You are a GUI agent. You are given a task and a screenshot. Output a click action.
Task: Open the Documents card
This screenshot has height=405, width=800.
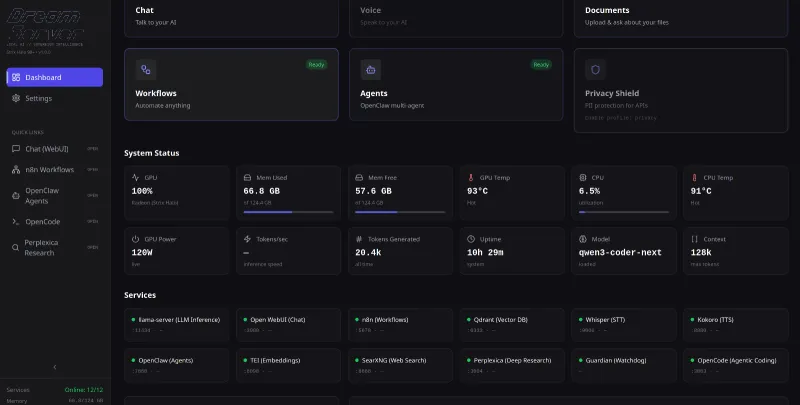(x=681, y=18)
